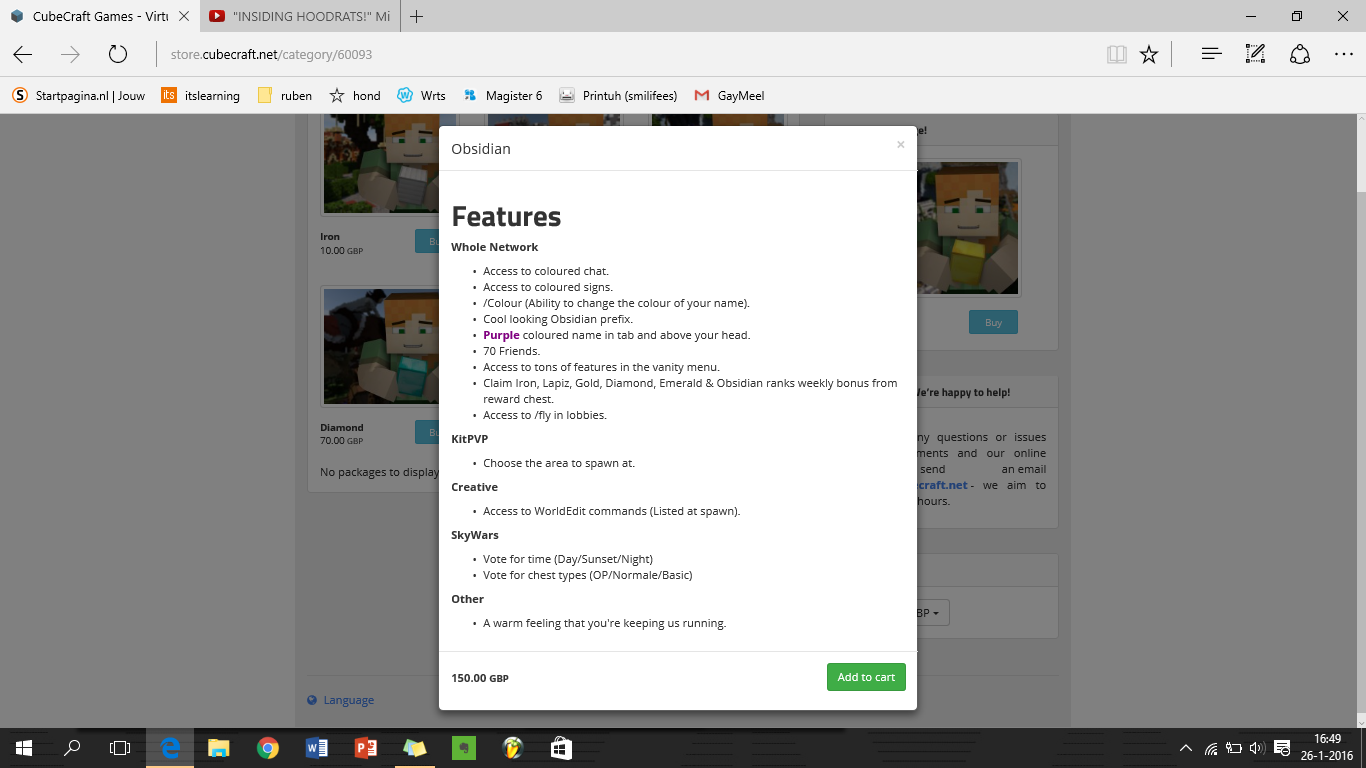Open the More actions ellipsis menu
The height and width of the screenshot is (768, 1366).
[1343, 54]
